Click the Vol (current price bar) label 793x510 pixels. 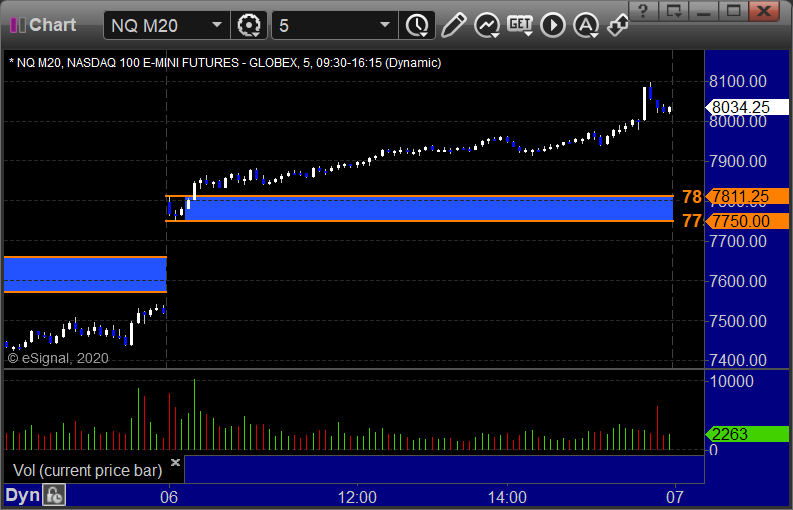point(87,470)
